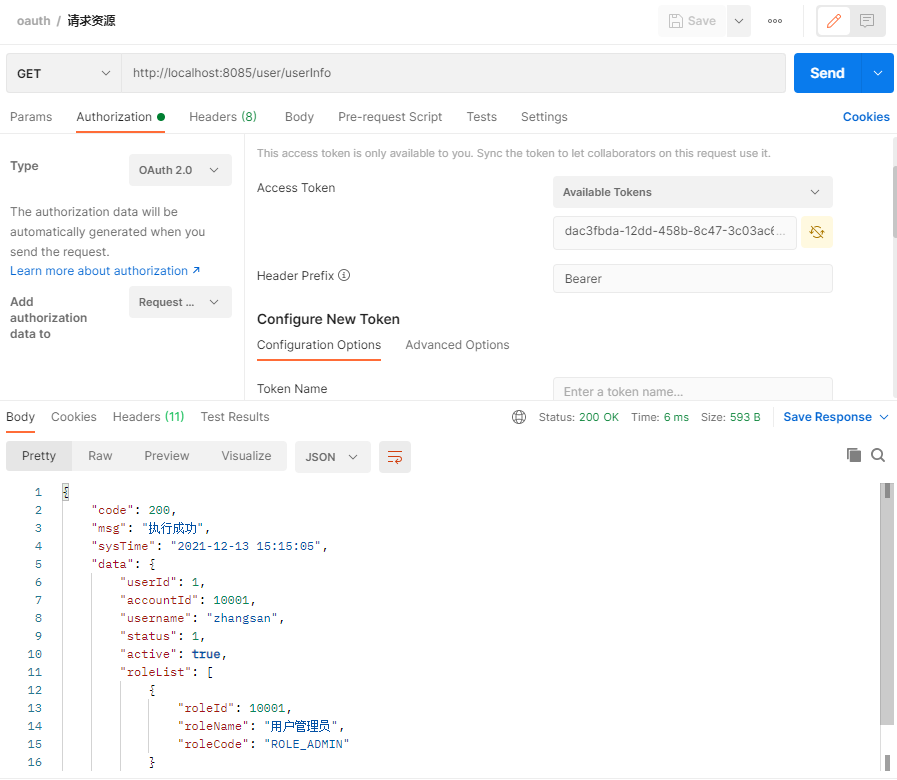Open the Advanced Options tab
This screenshot has height=780, width=897.
pyautogui.click(x=457, y=345)
